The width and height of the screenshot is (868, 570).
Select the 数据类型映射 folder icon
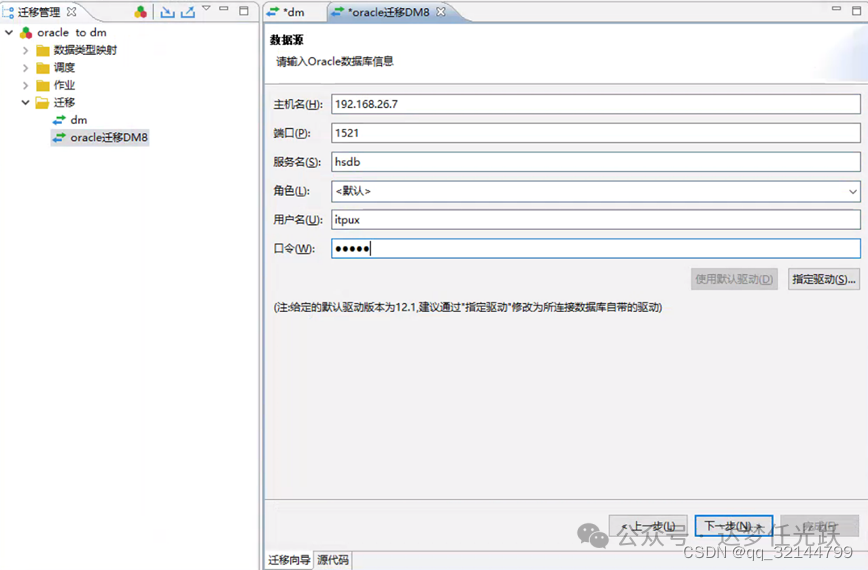tap(43, 51)
